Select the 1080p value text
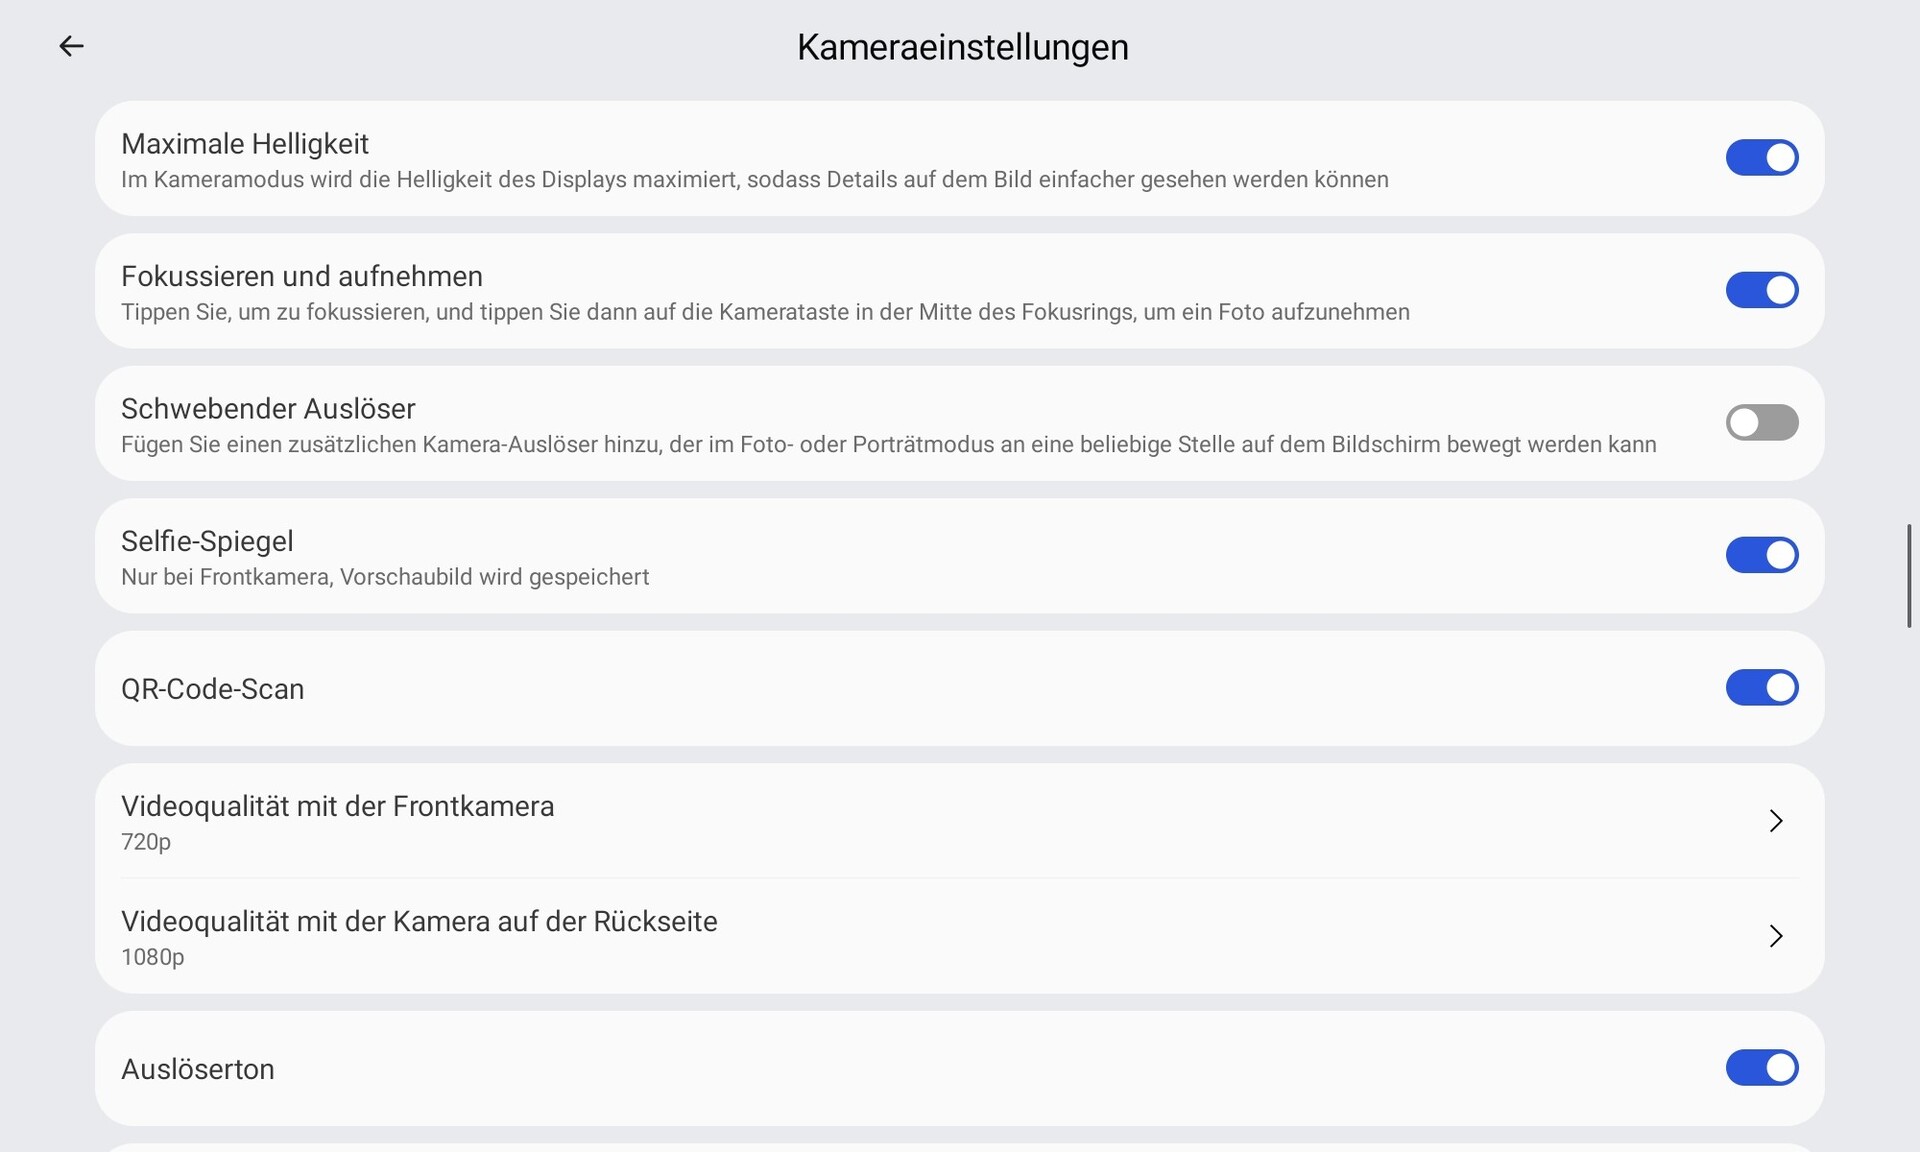Viewport: 1920px width, 1152px height. coord(153,957)
